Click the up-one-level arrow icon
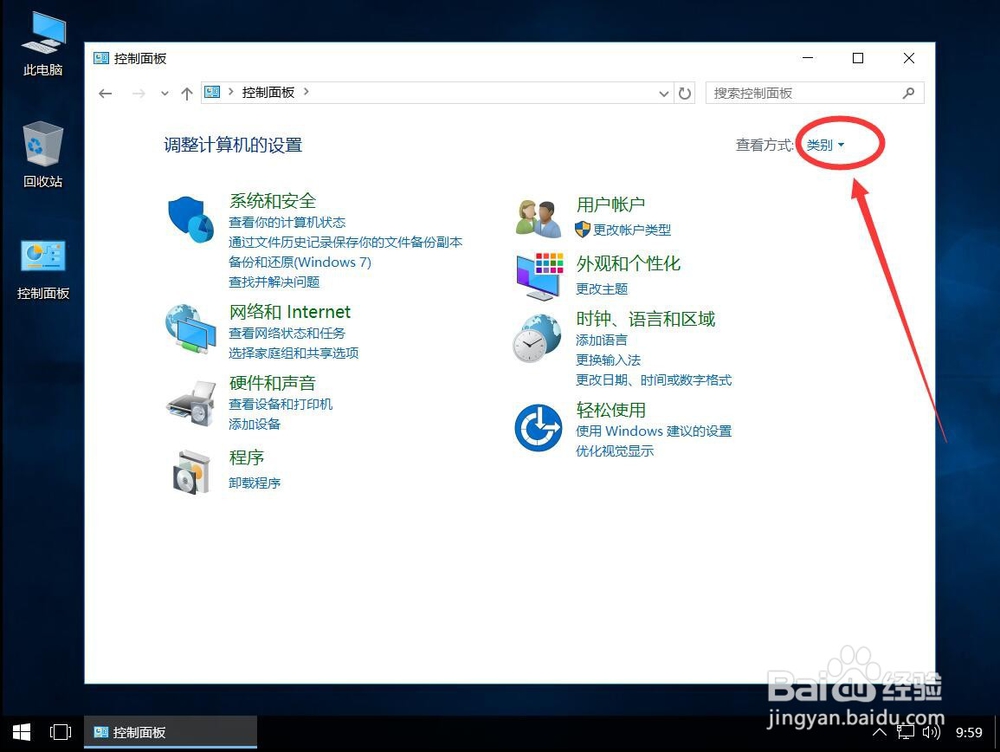Image resolution: width=1000 pixels, height=752 pixels. tap(186, 93)
